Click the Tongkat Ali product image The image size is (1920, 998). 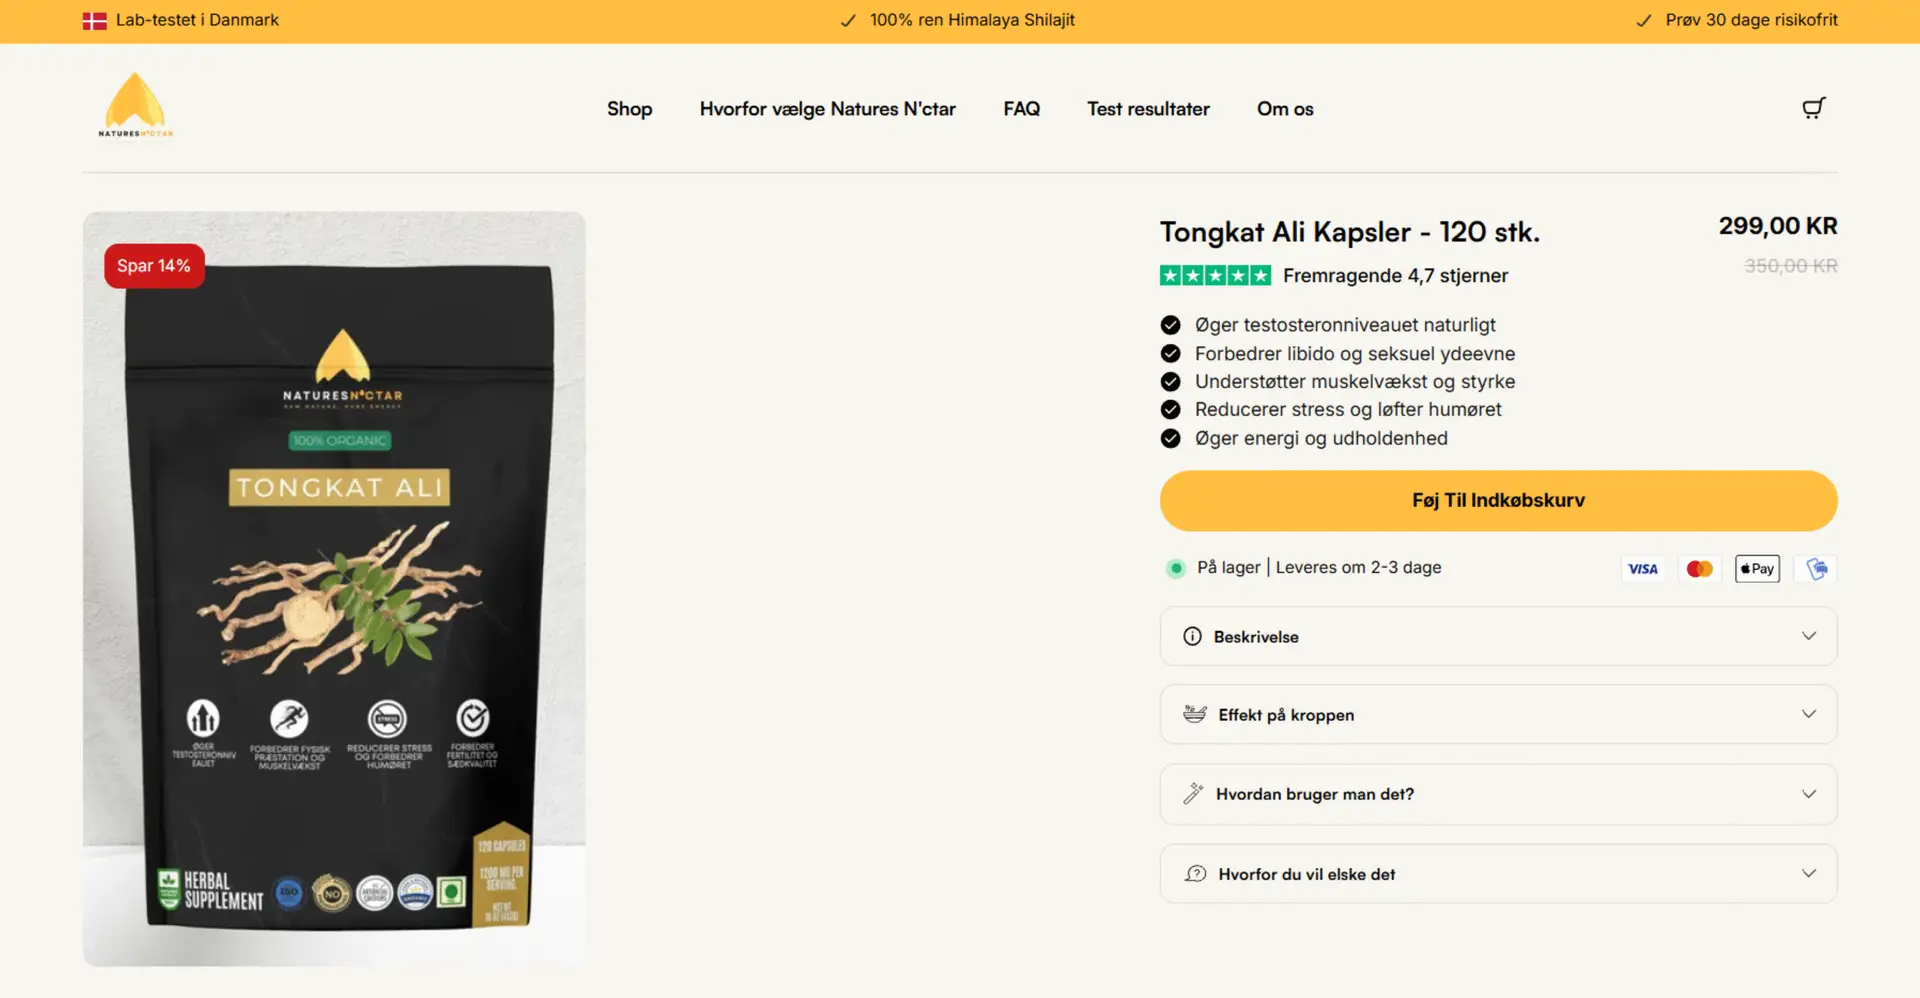pyautogui.click(x=334, y=589)
